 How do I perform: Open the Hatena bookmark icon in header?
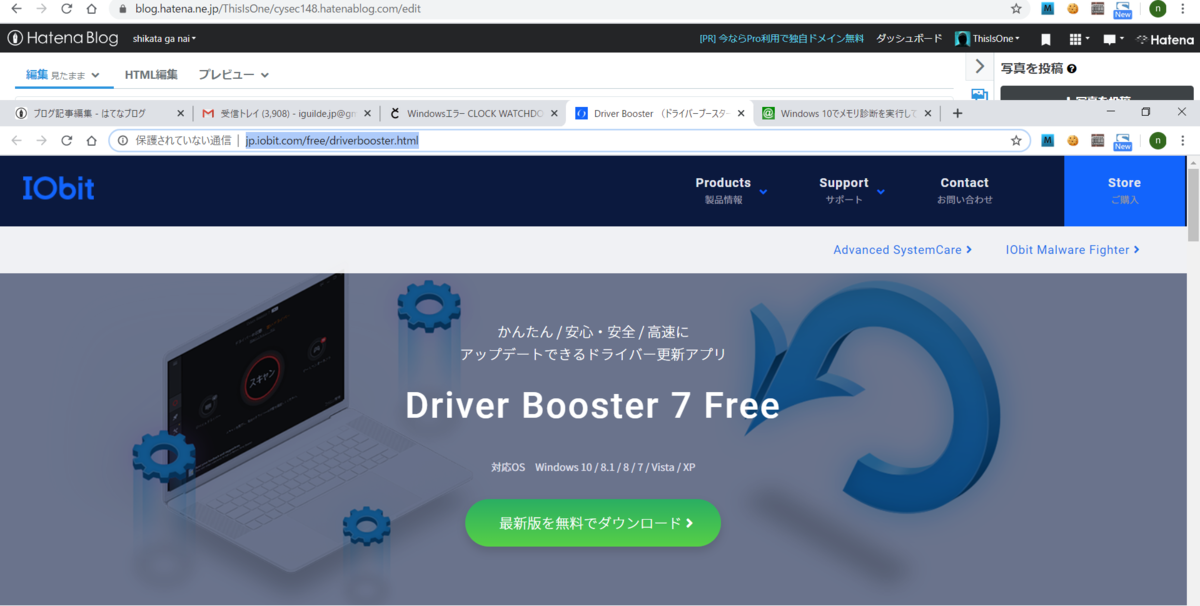pos(1046,39)
